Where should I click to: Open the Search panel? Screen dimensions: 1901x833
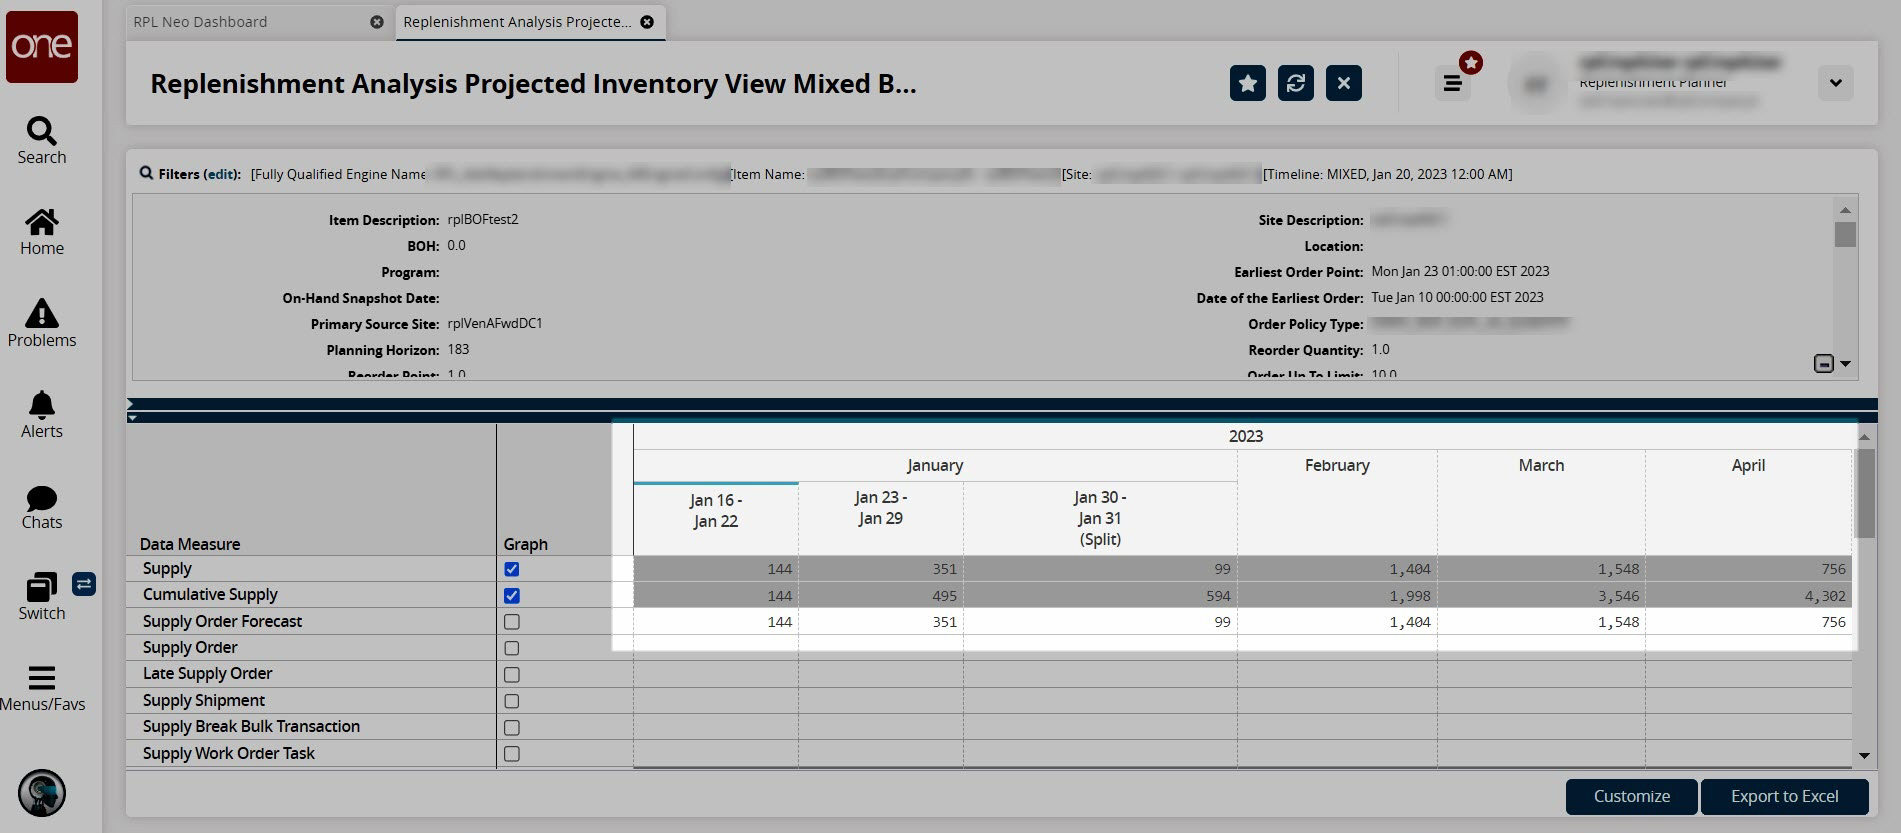[x=42, y=141]
